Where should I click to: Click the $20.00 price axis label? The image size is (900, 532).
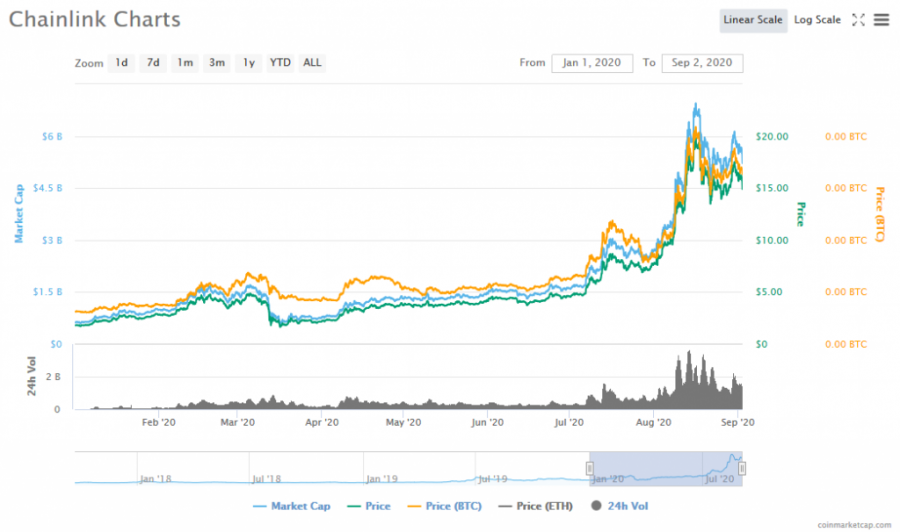click(772, 137)
